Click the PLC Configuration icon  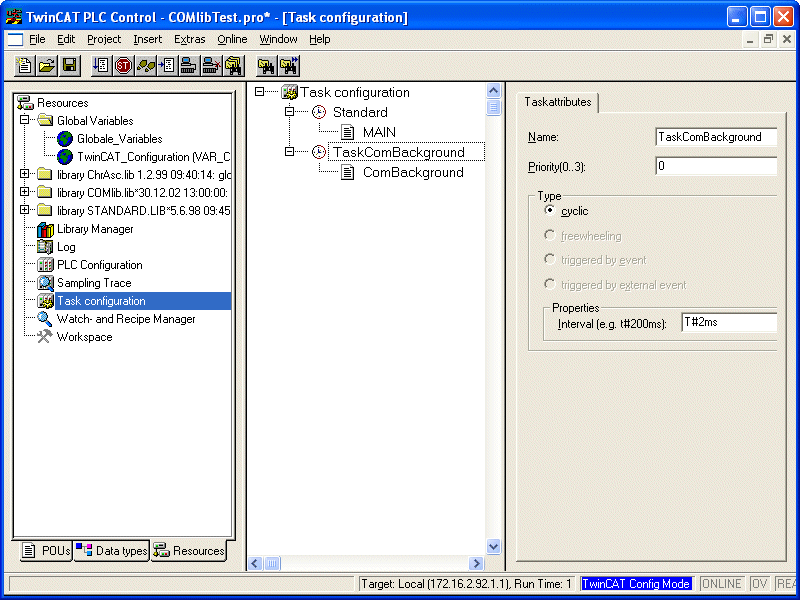coord(45,265)
